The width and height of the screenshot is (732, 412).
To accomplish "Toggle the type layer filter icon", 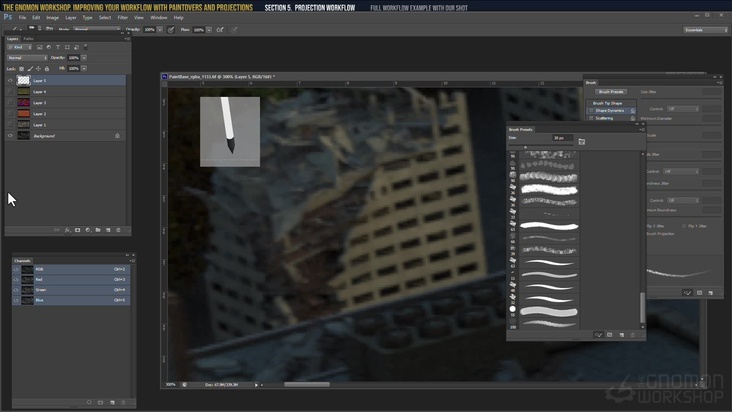I will coord(58,47).
